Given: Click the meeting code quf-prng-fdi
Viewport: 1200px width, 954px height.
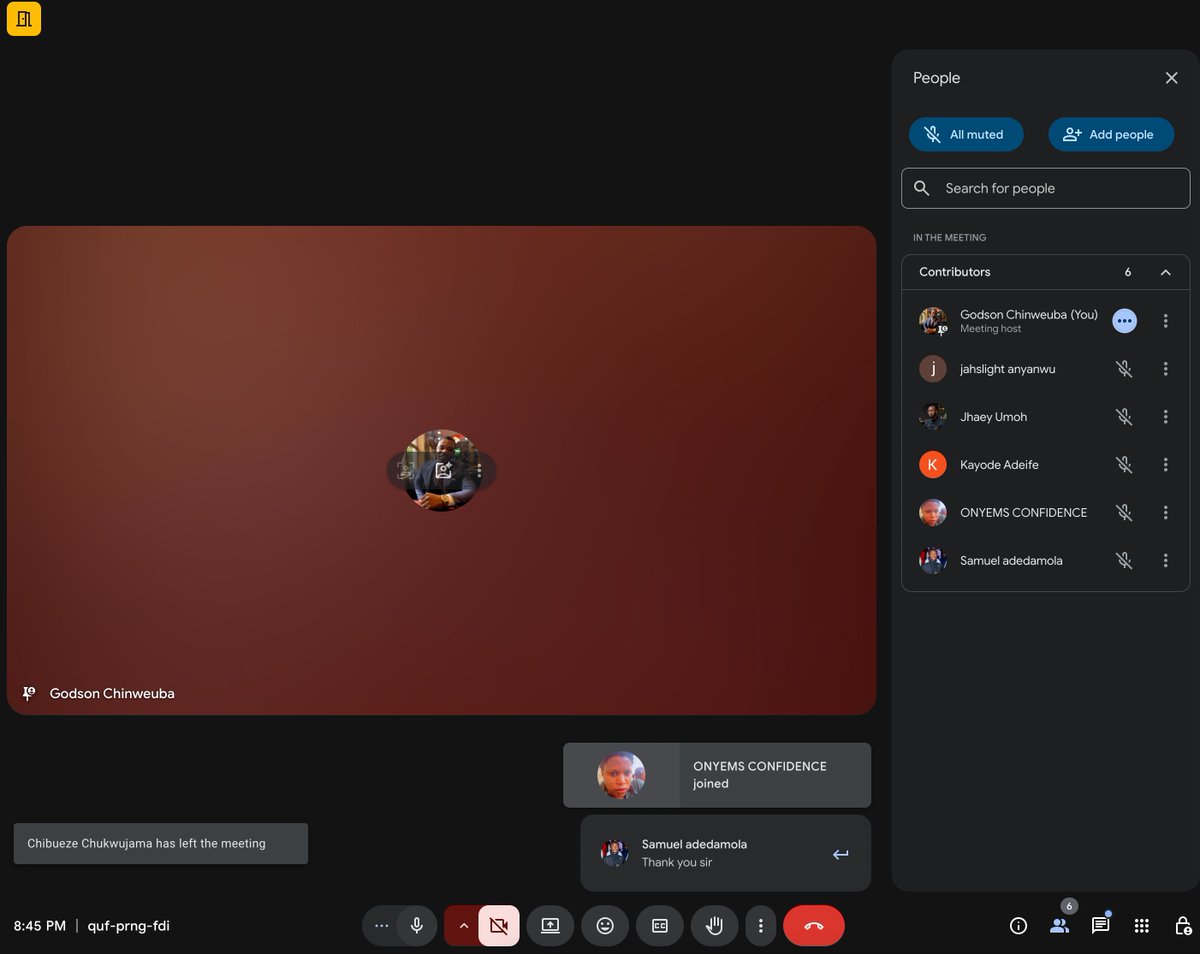Looking at the screenshot, I should point(128,926).
